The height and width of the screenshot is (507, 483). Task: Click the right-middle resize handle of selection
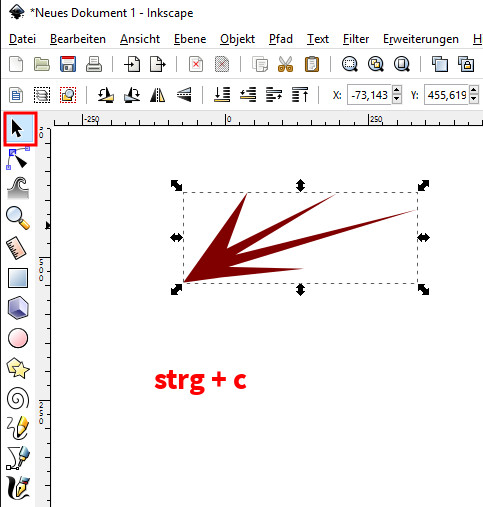point(424,237)
